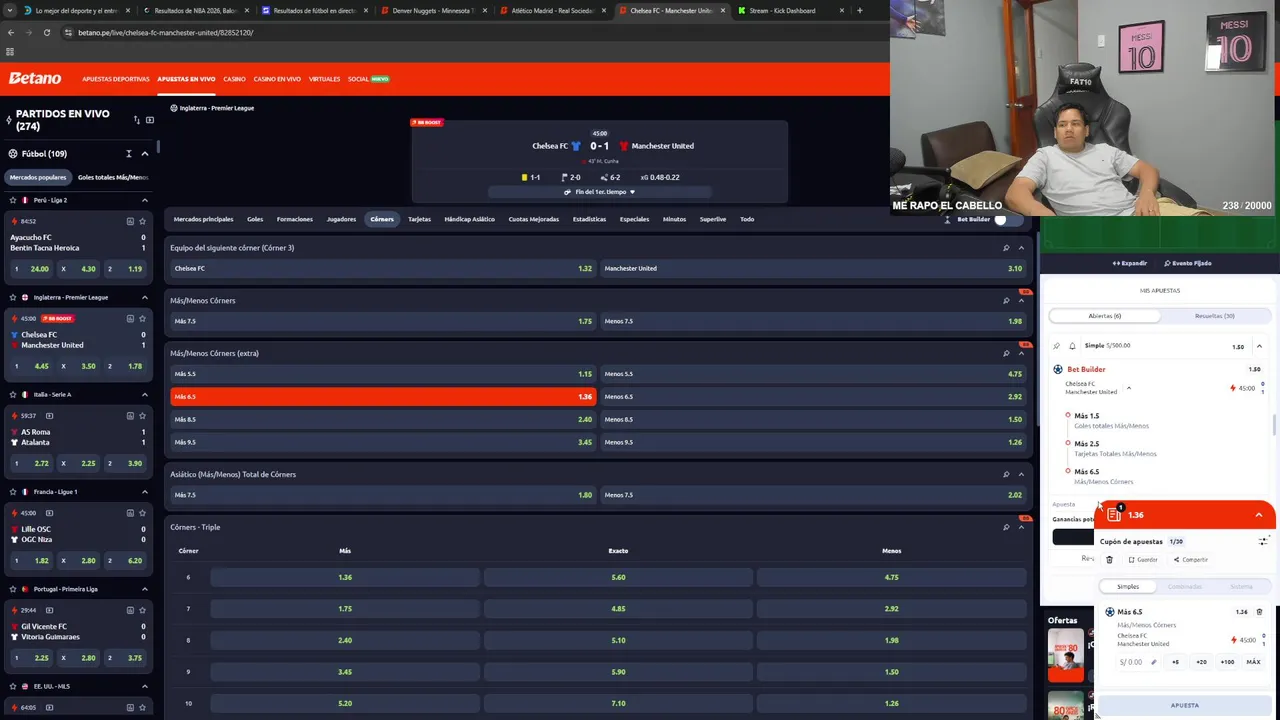Image resolution: width=1280 pixels, height=720 pixels.
Task: Collapse the orange bet coupon header
Action: [x=1259, y=515]
